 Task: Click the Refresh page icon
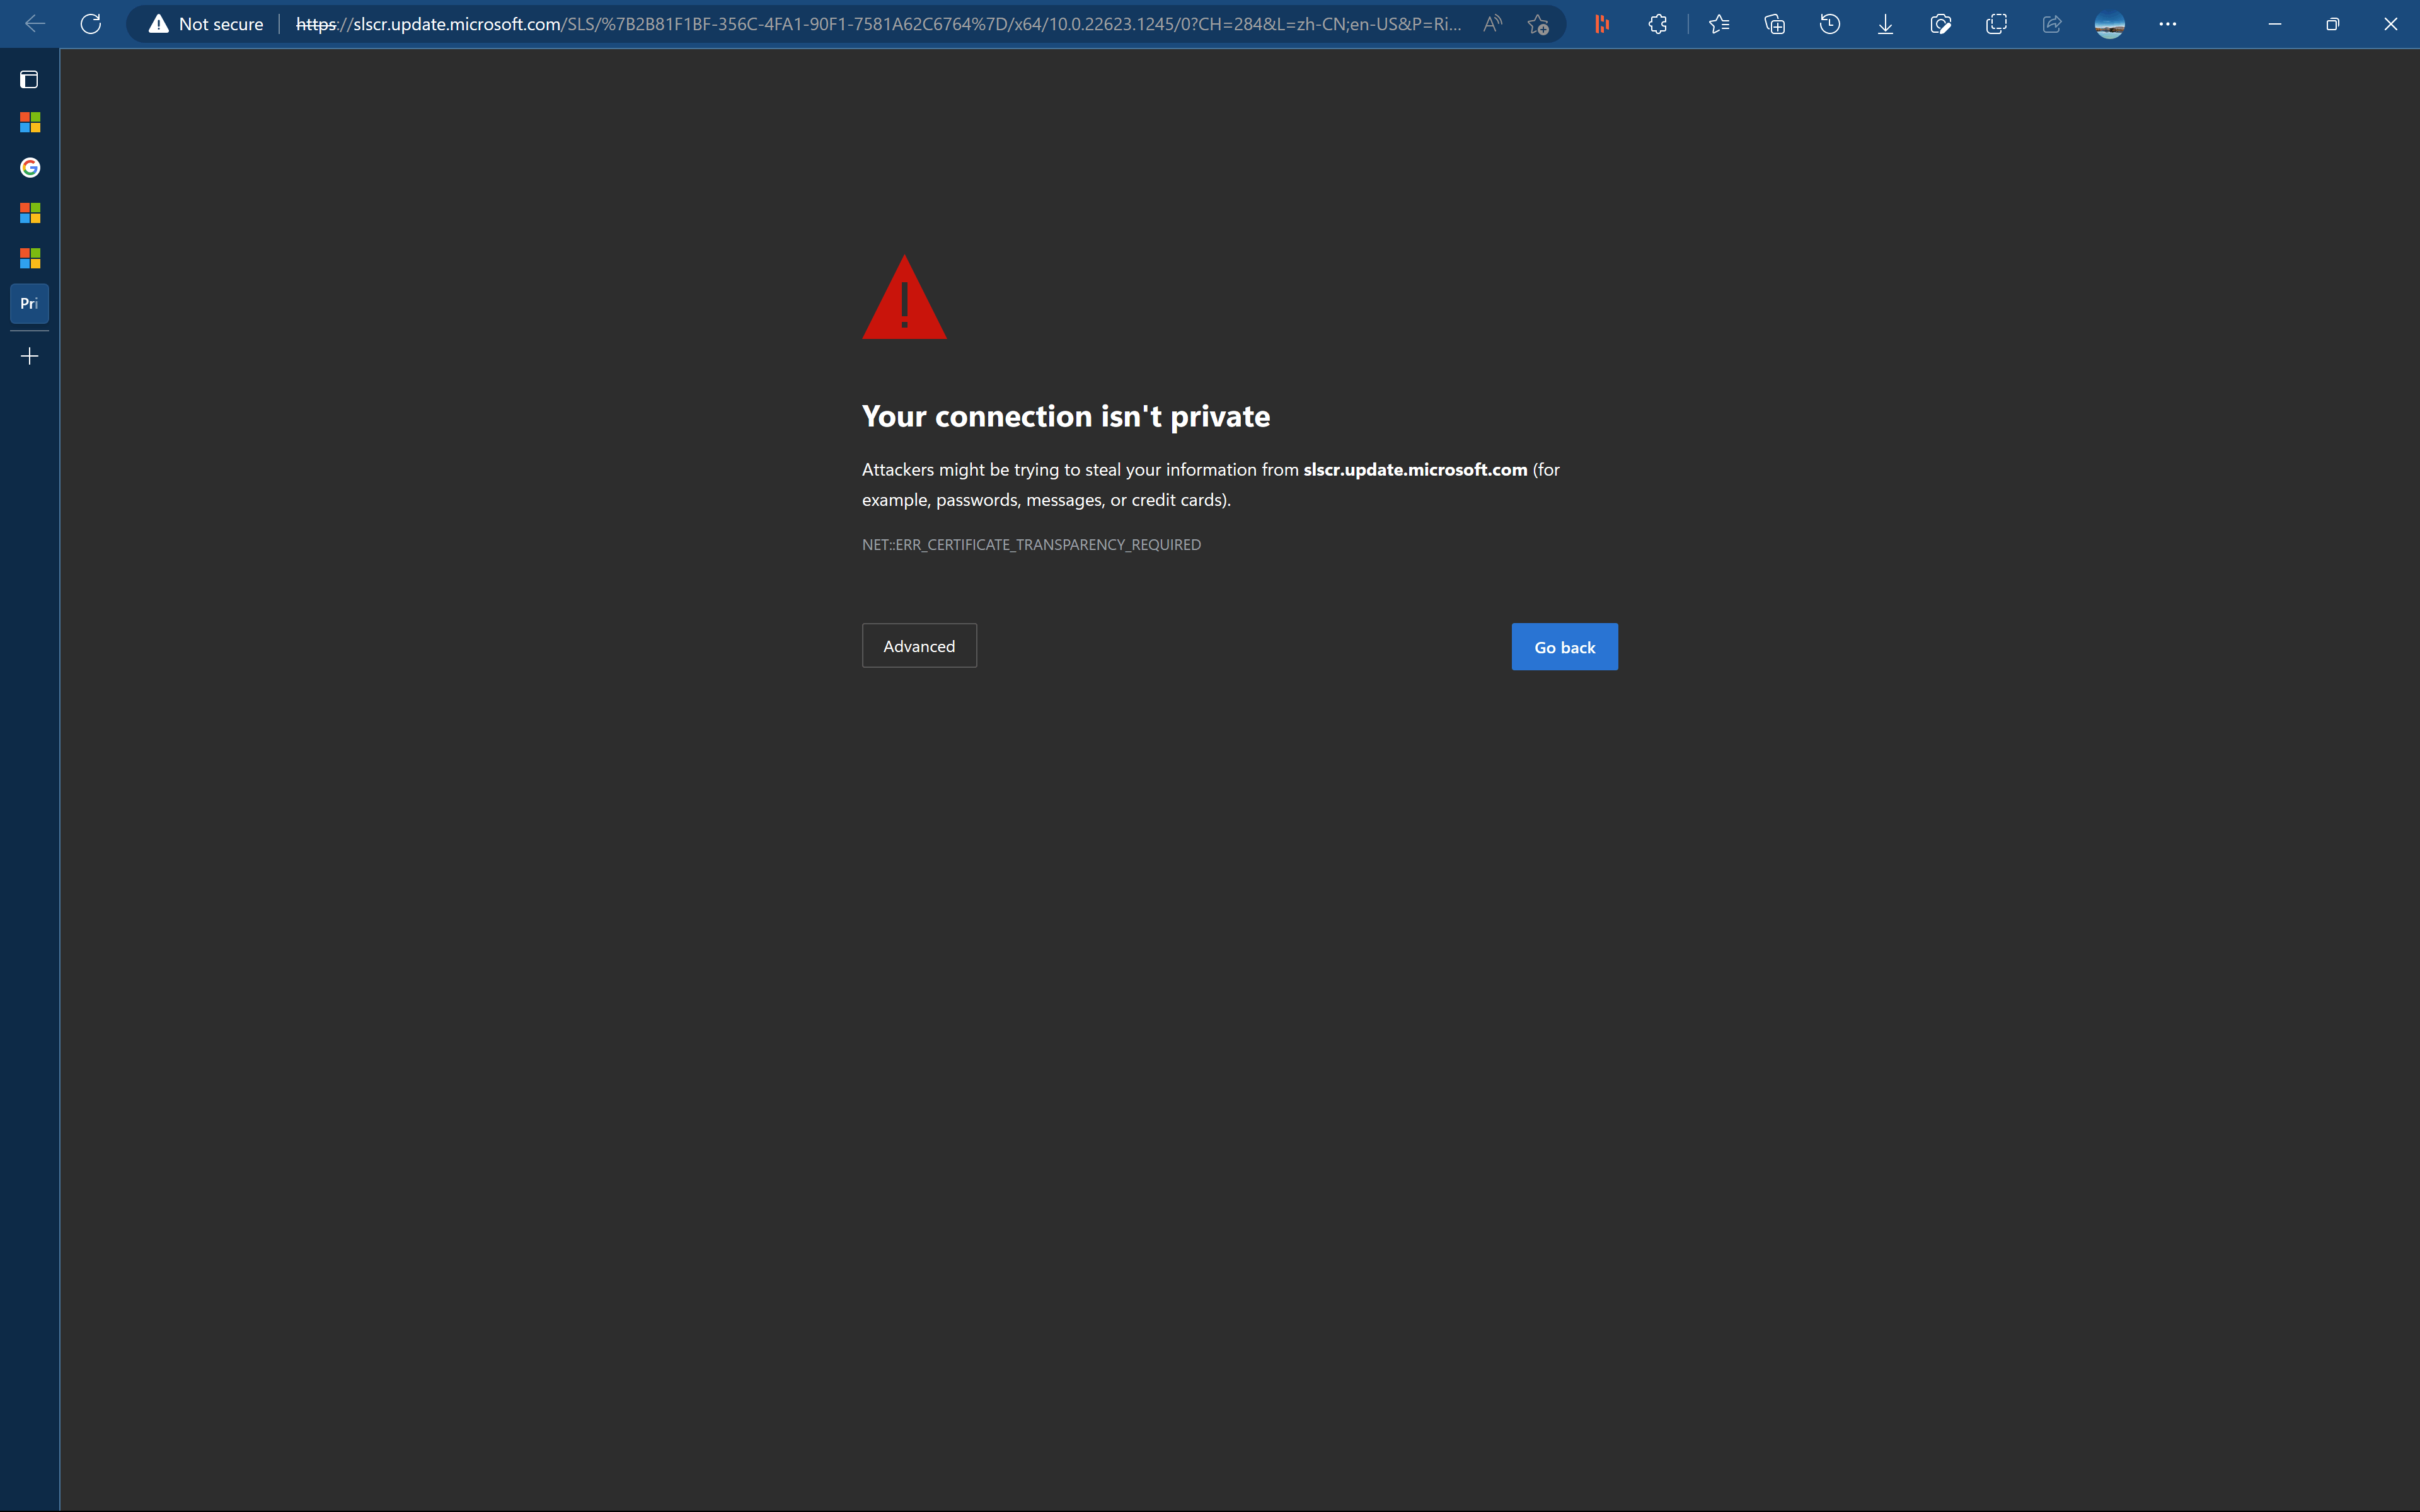91,24
